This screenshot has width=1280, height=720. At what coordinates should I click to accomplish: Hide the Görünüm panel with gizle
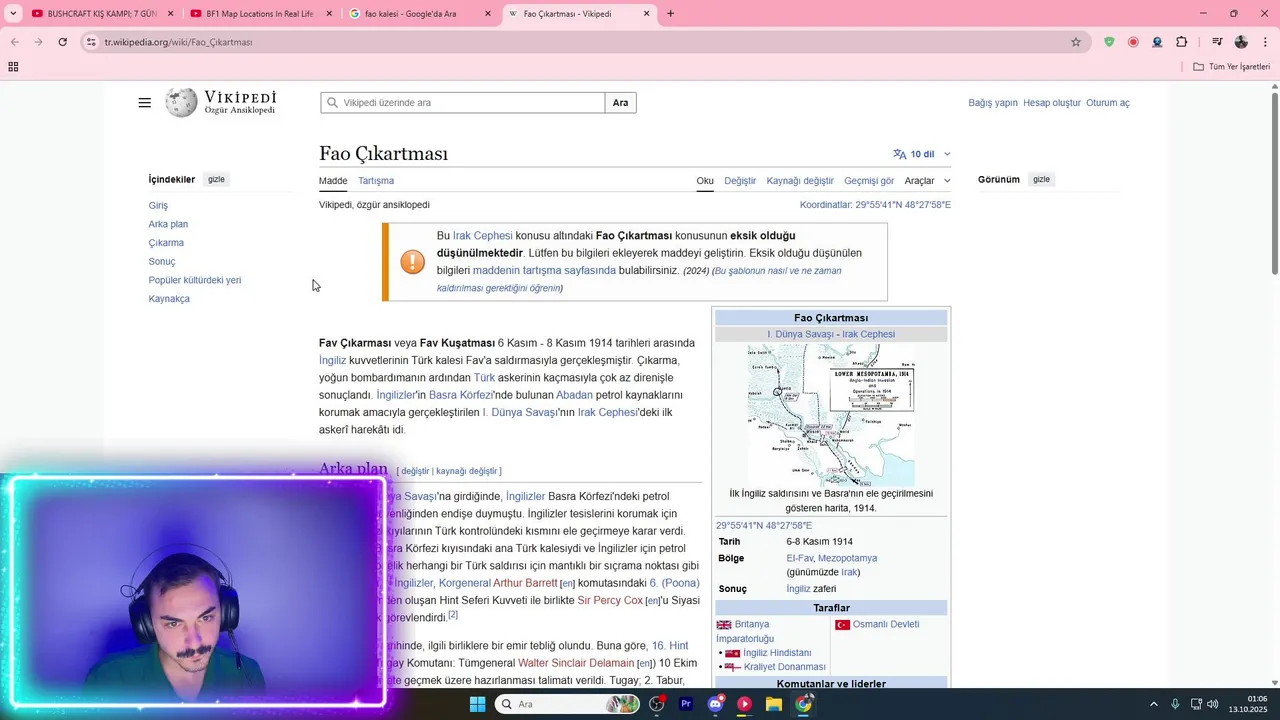[1041, 180]
